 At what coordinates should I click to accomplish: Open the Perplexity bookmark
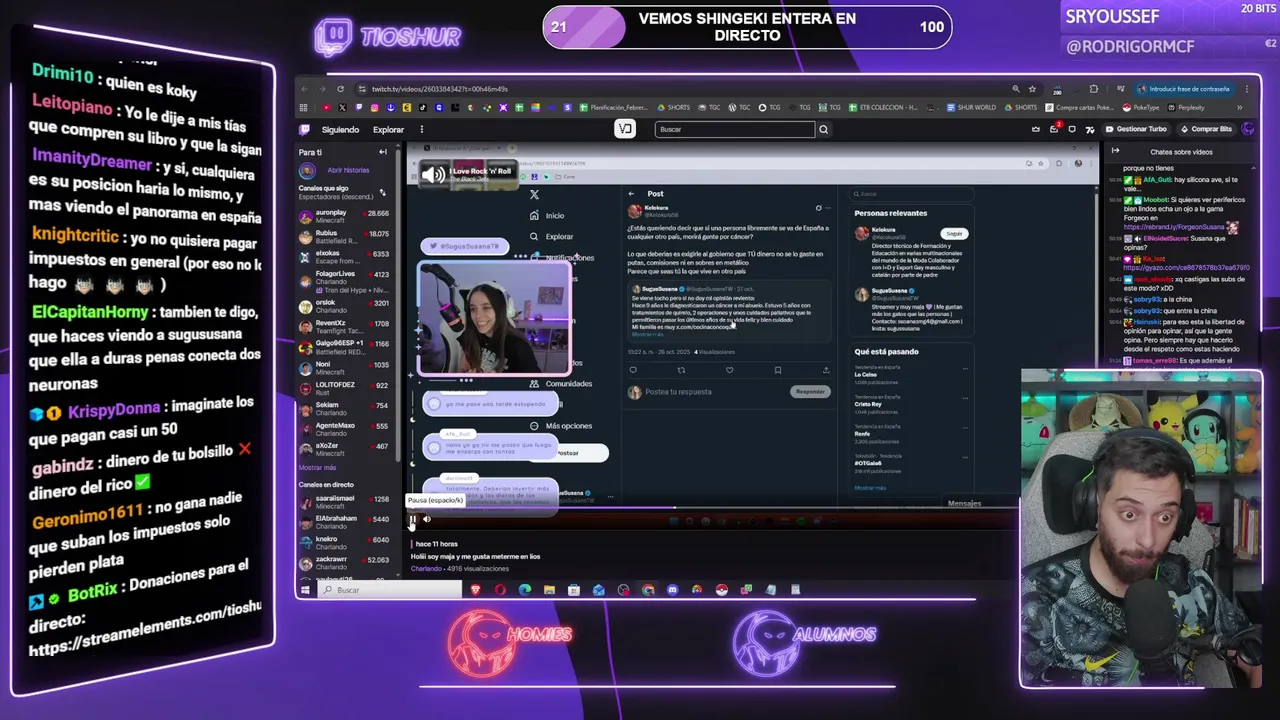[x=1187, y=107]
